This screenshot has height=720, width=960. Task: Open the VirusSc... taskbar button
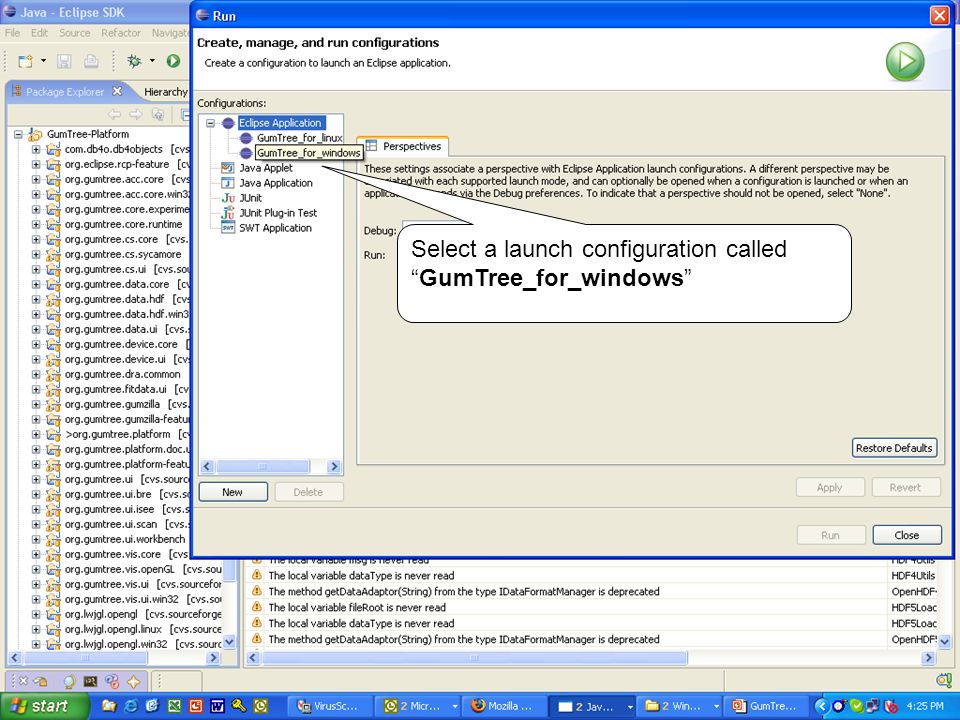tap(331, 706)
